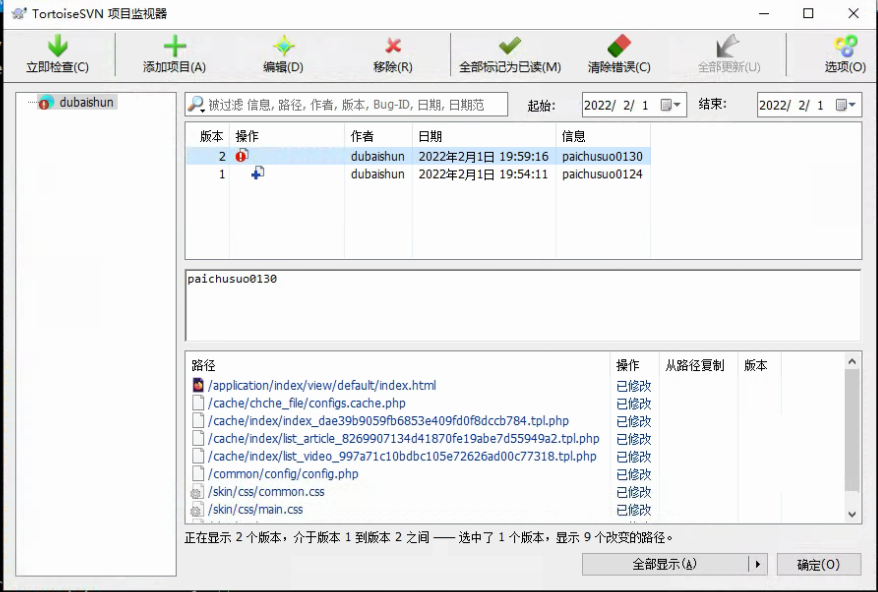Maximize the TortoiseSVN window
Screen dimensions: 878x592
click(x=808, y=13)
